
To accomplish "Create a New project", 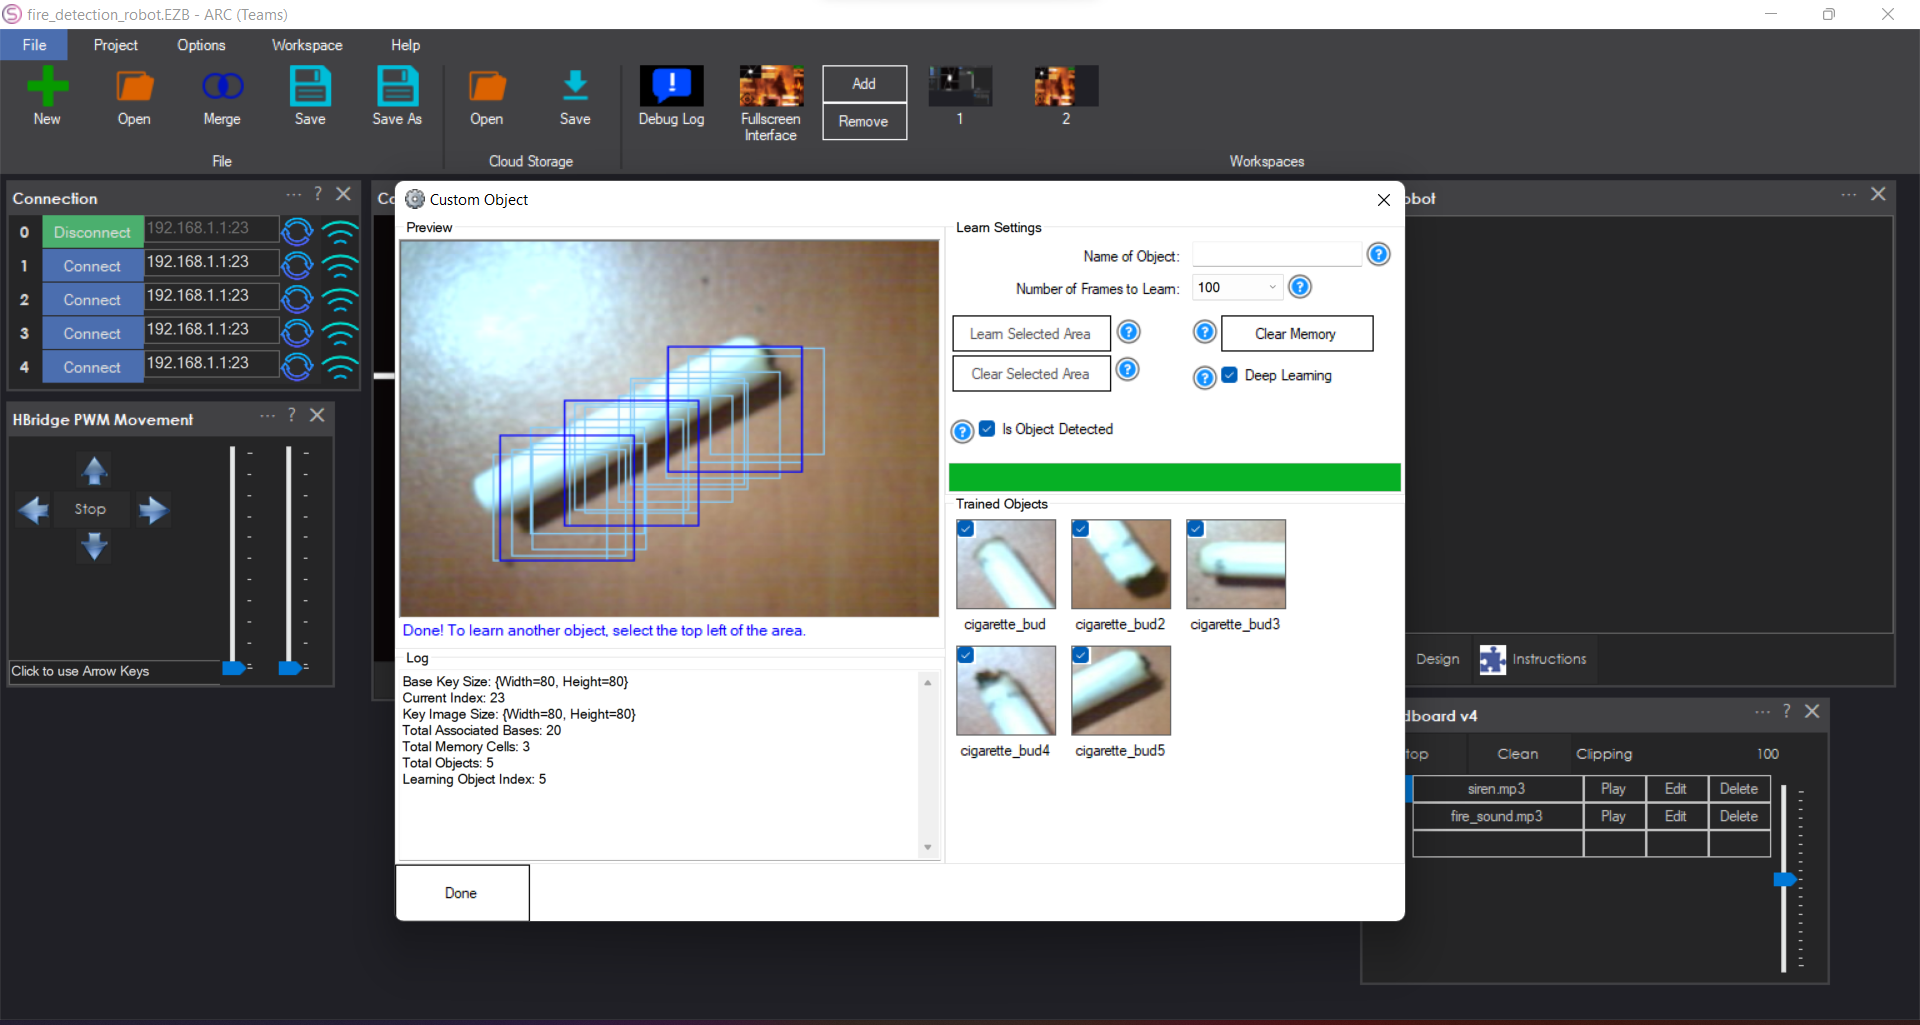I will 47,95.
